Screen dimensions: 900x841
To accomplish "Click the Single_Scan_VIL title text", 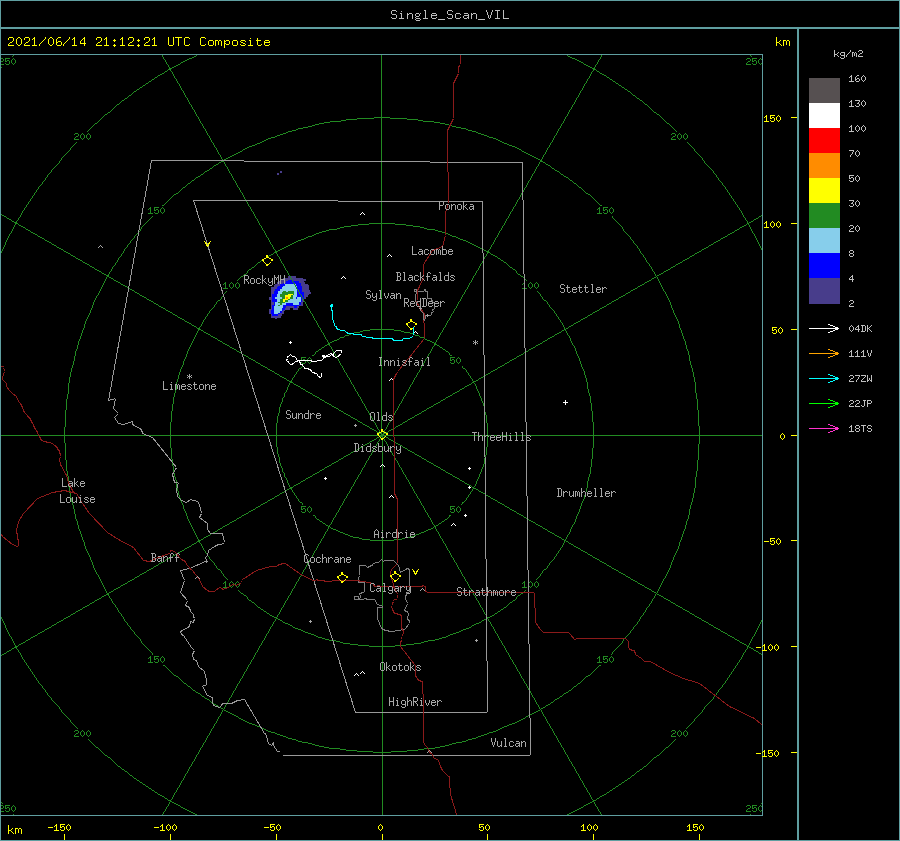I will pyautogui.click(x=449, y=15).
